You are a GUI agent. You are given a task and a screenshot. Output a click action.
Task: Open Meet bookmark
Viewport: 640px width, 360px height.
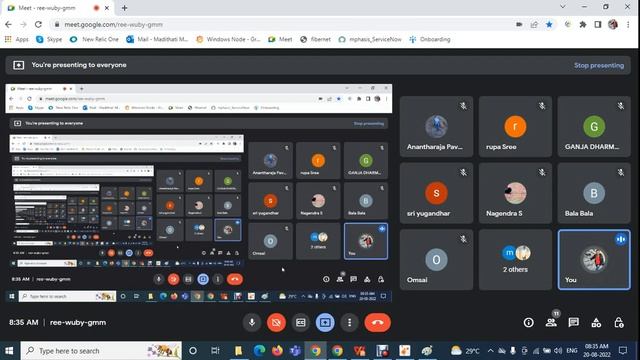click(280, 39)
